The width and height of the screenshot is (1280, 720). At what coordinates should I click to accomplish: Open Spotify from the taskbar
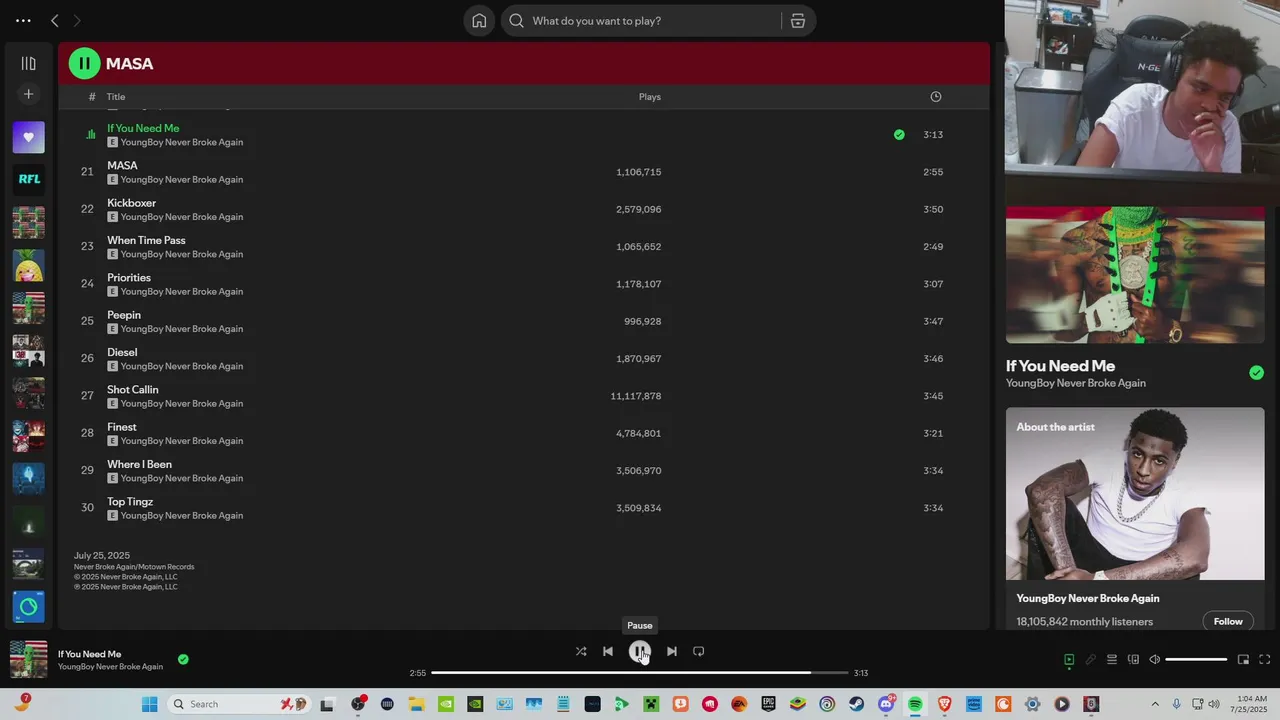click(x=915, y=704)
